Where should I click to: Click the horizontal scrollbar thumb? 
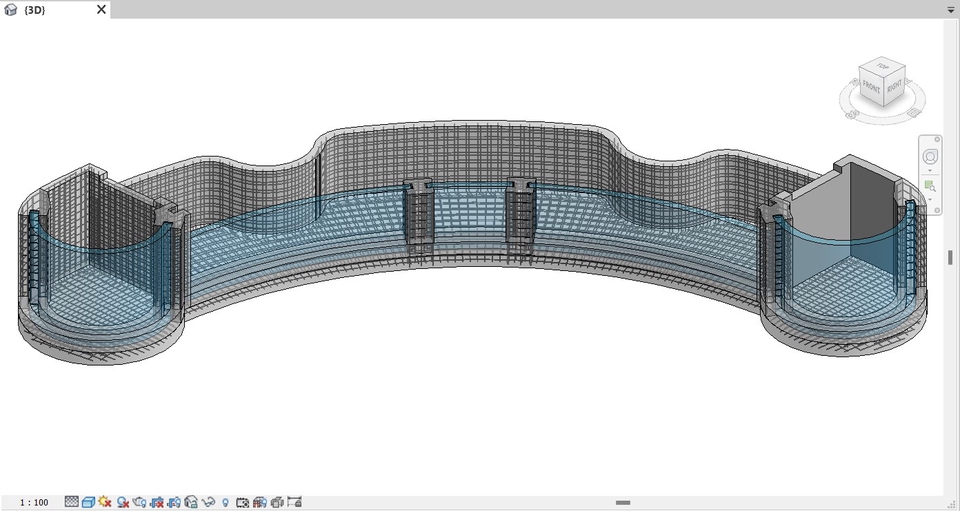point(623,502)
